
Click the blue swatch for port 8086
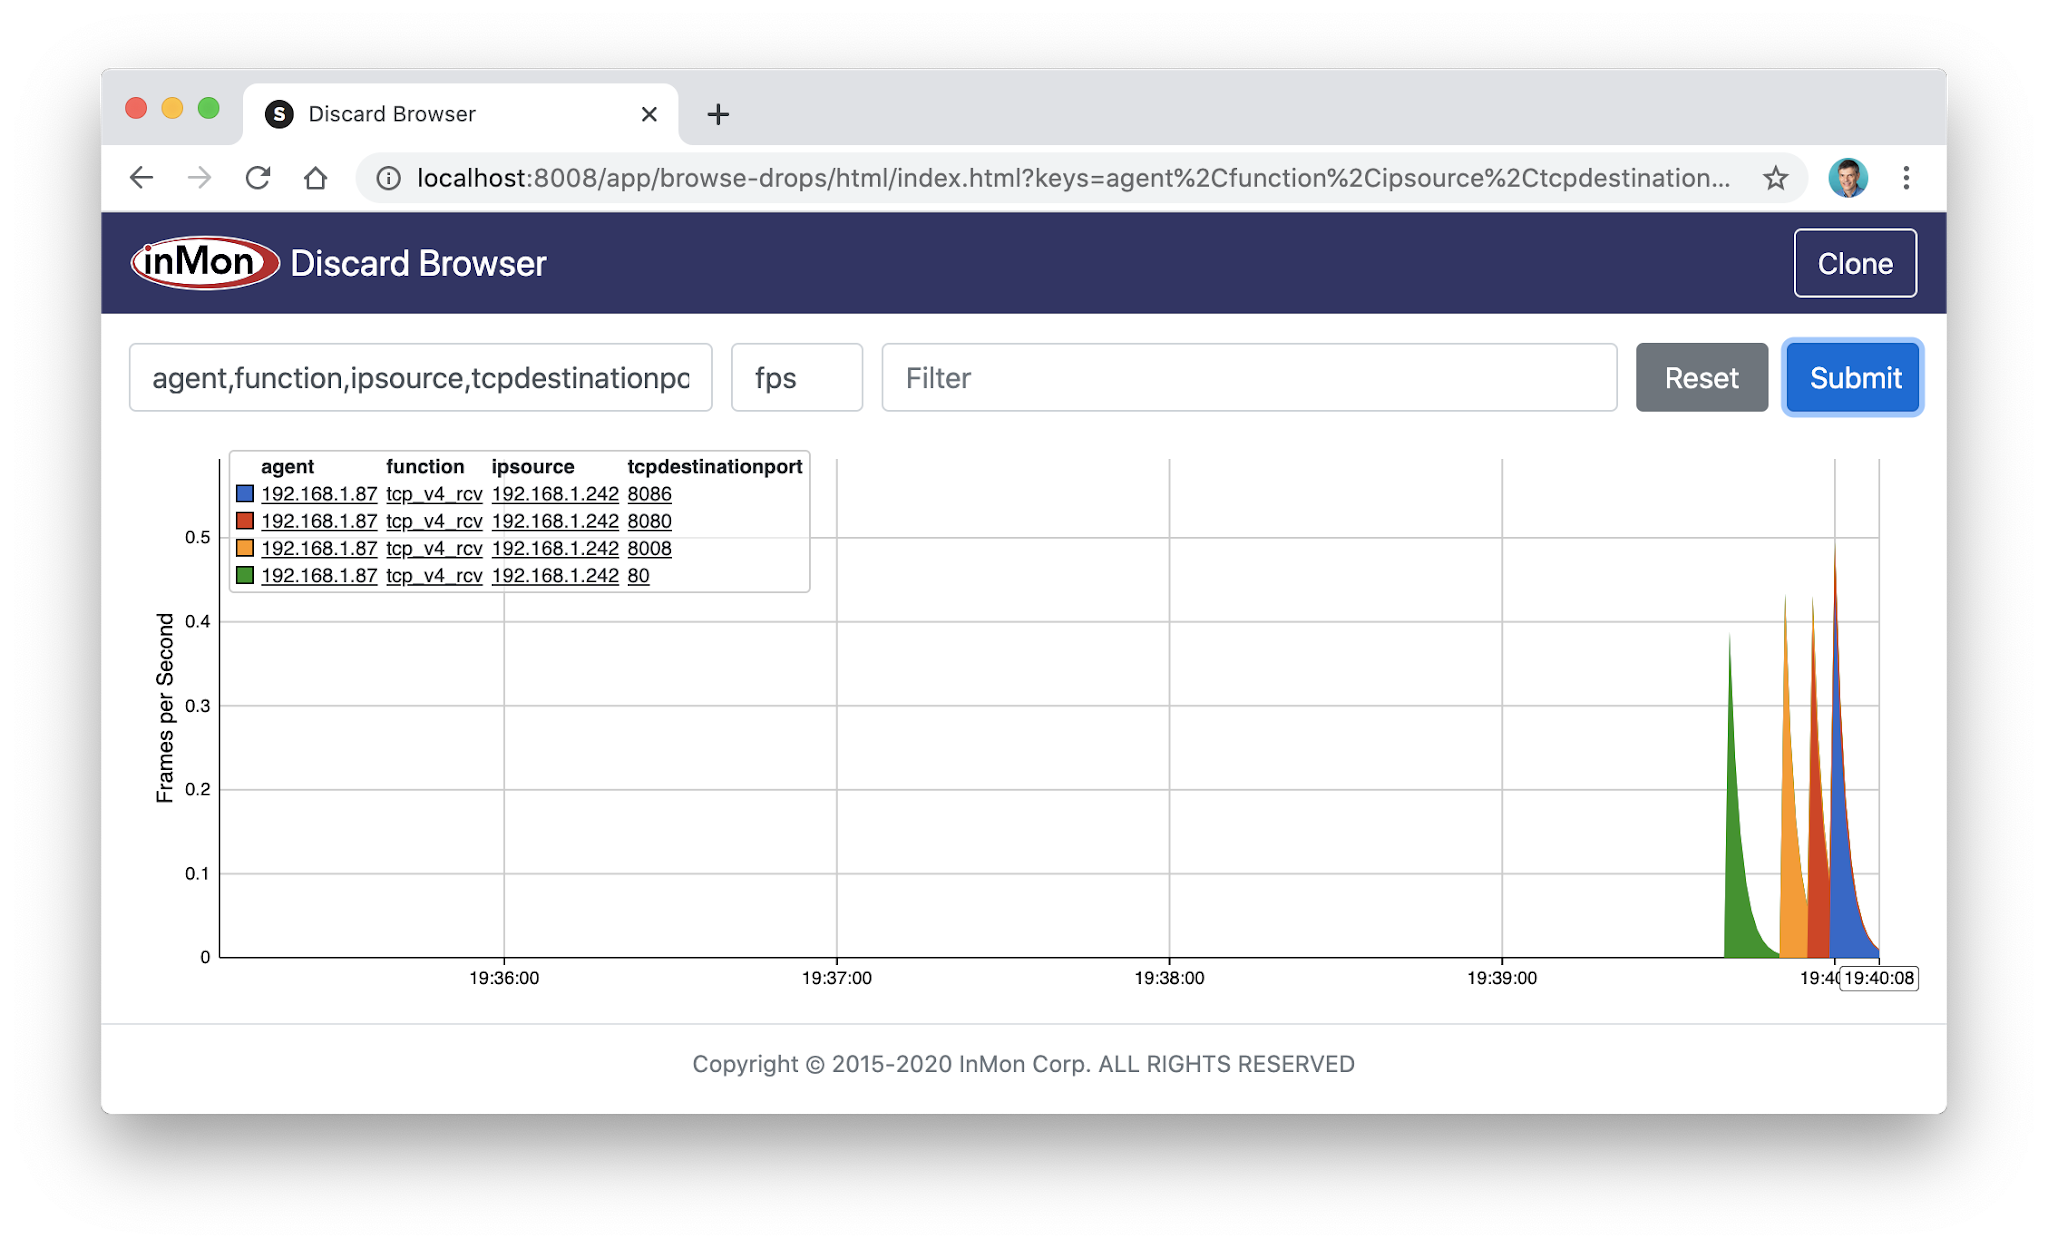[245, 494]
